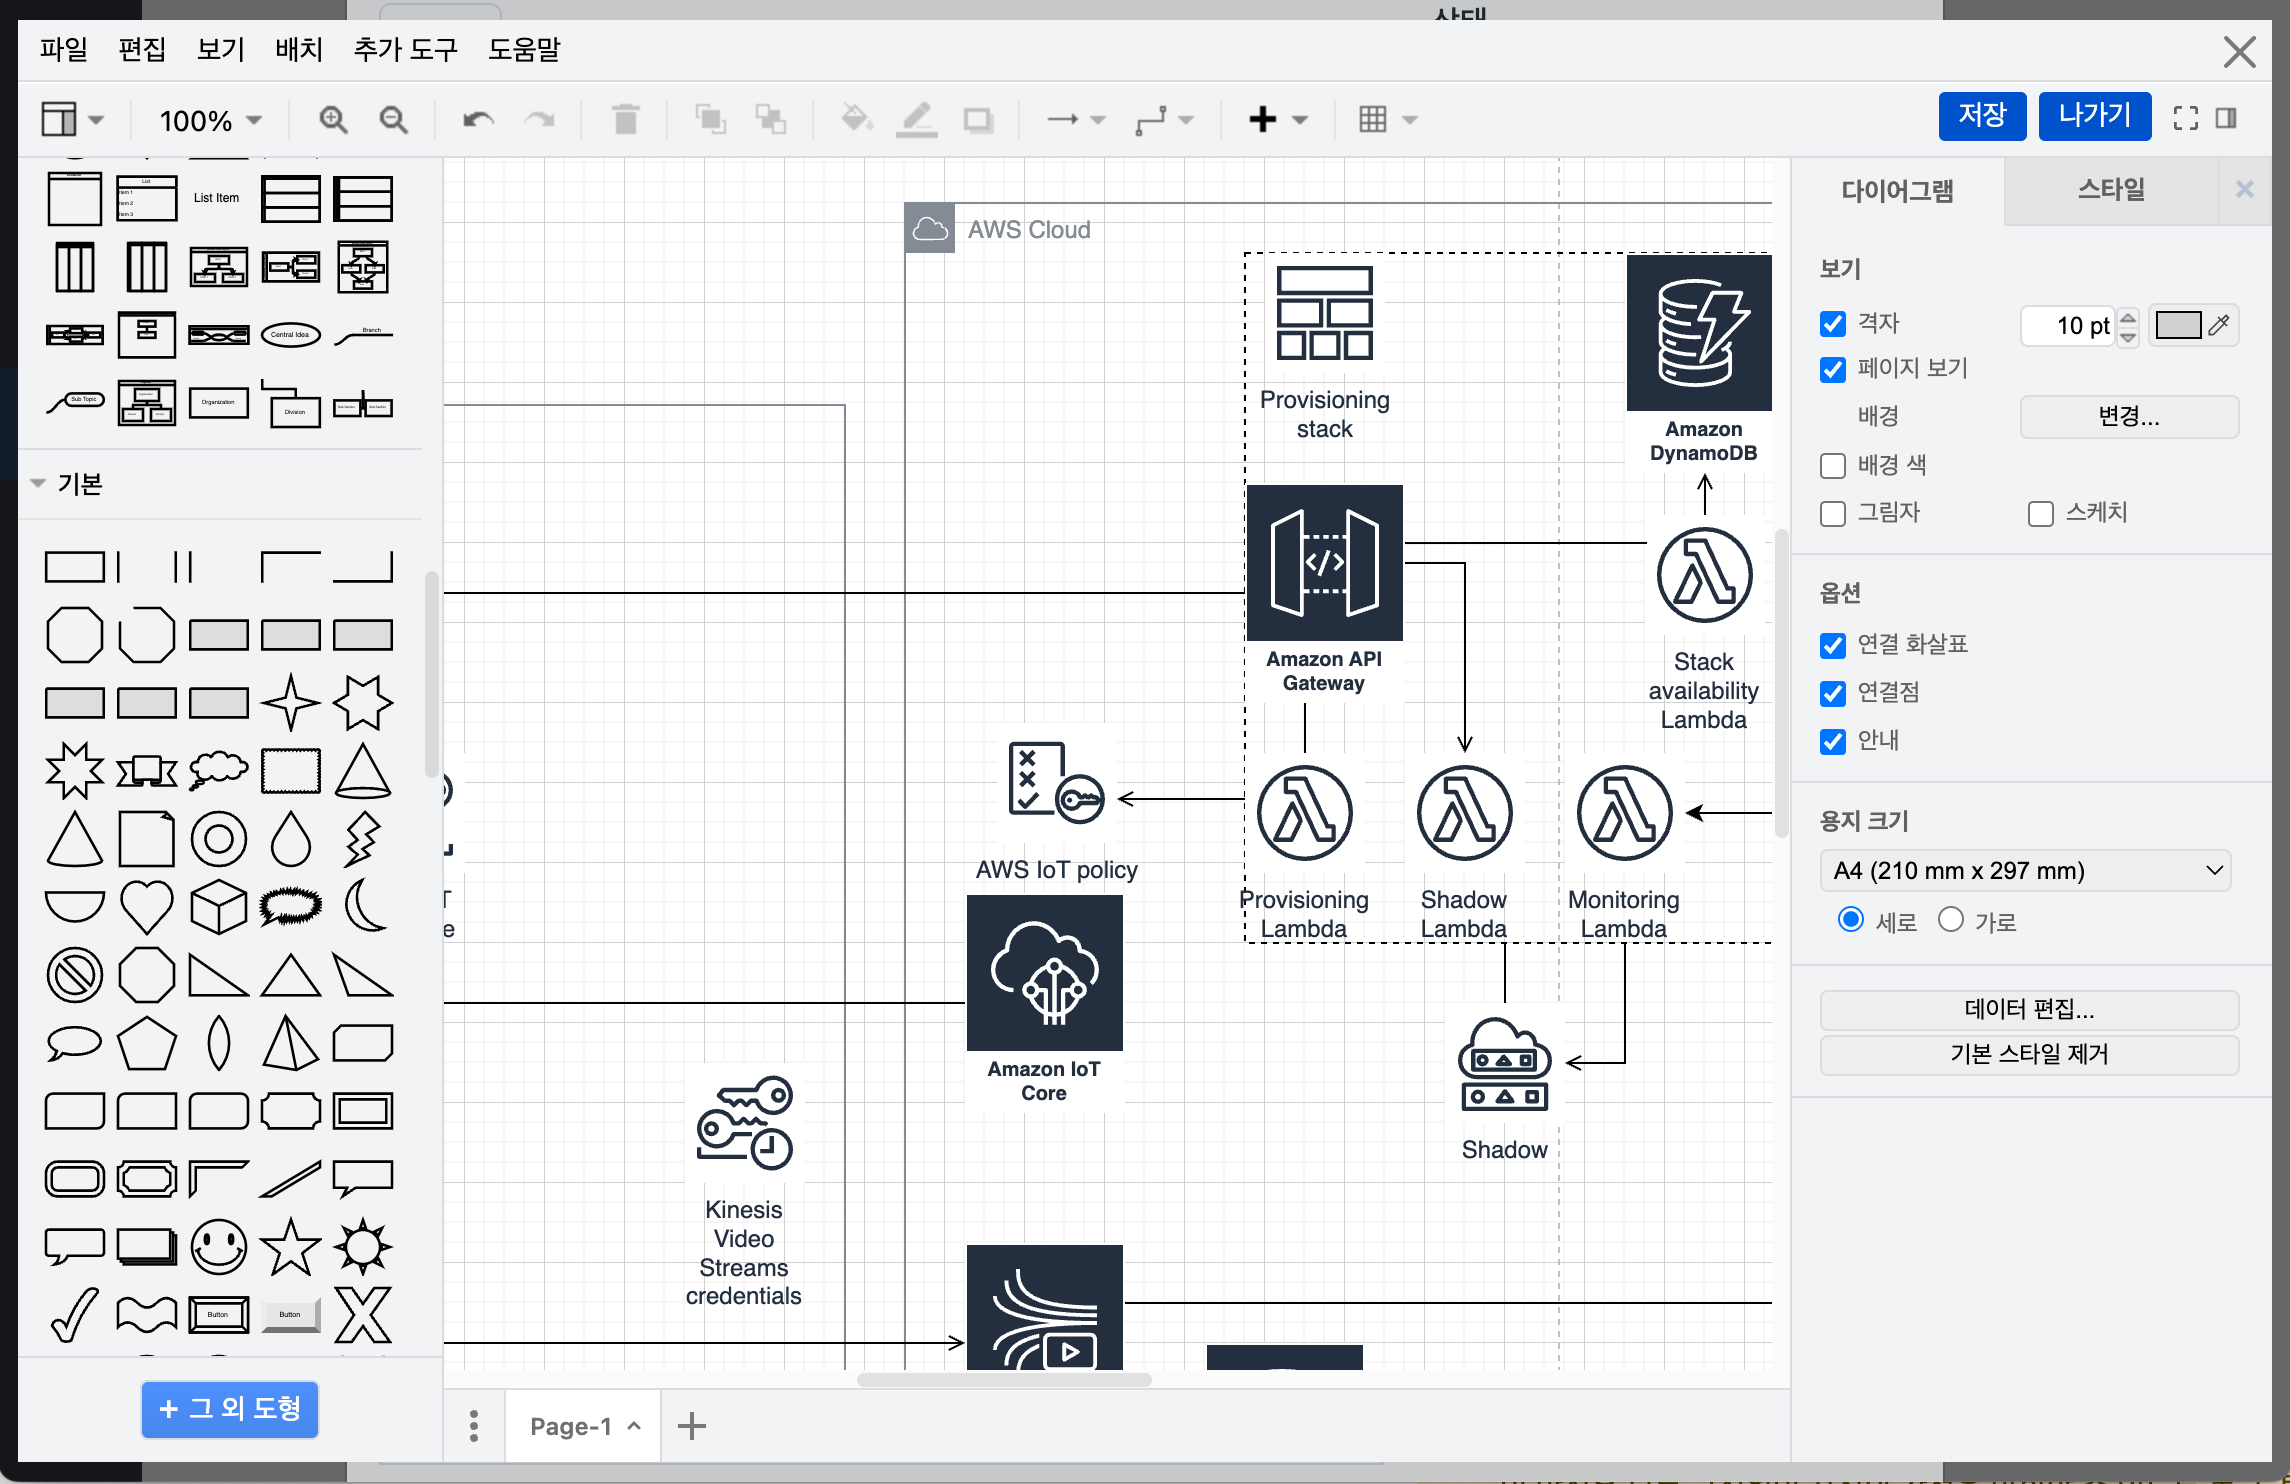Enable the 배경 색 checkbox
Viewport: 2290px width, 1484px height.
point(1833,466)
